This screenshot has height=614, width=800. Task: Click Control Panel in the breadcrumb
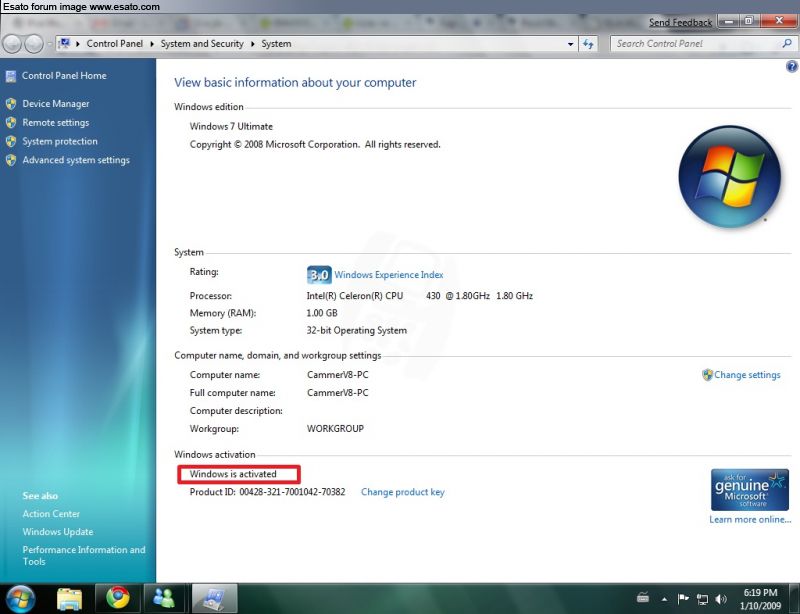click(x=115, y=44)
